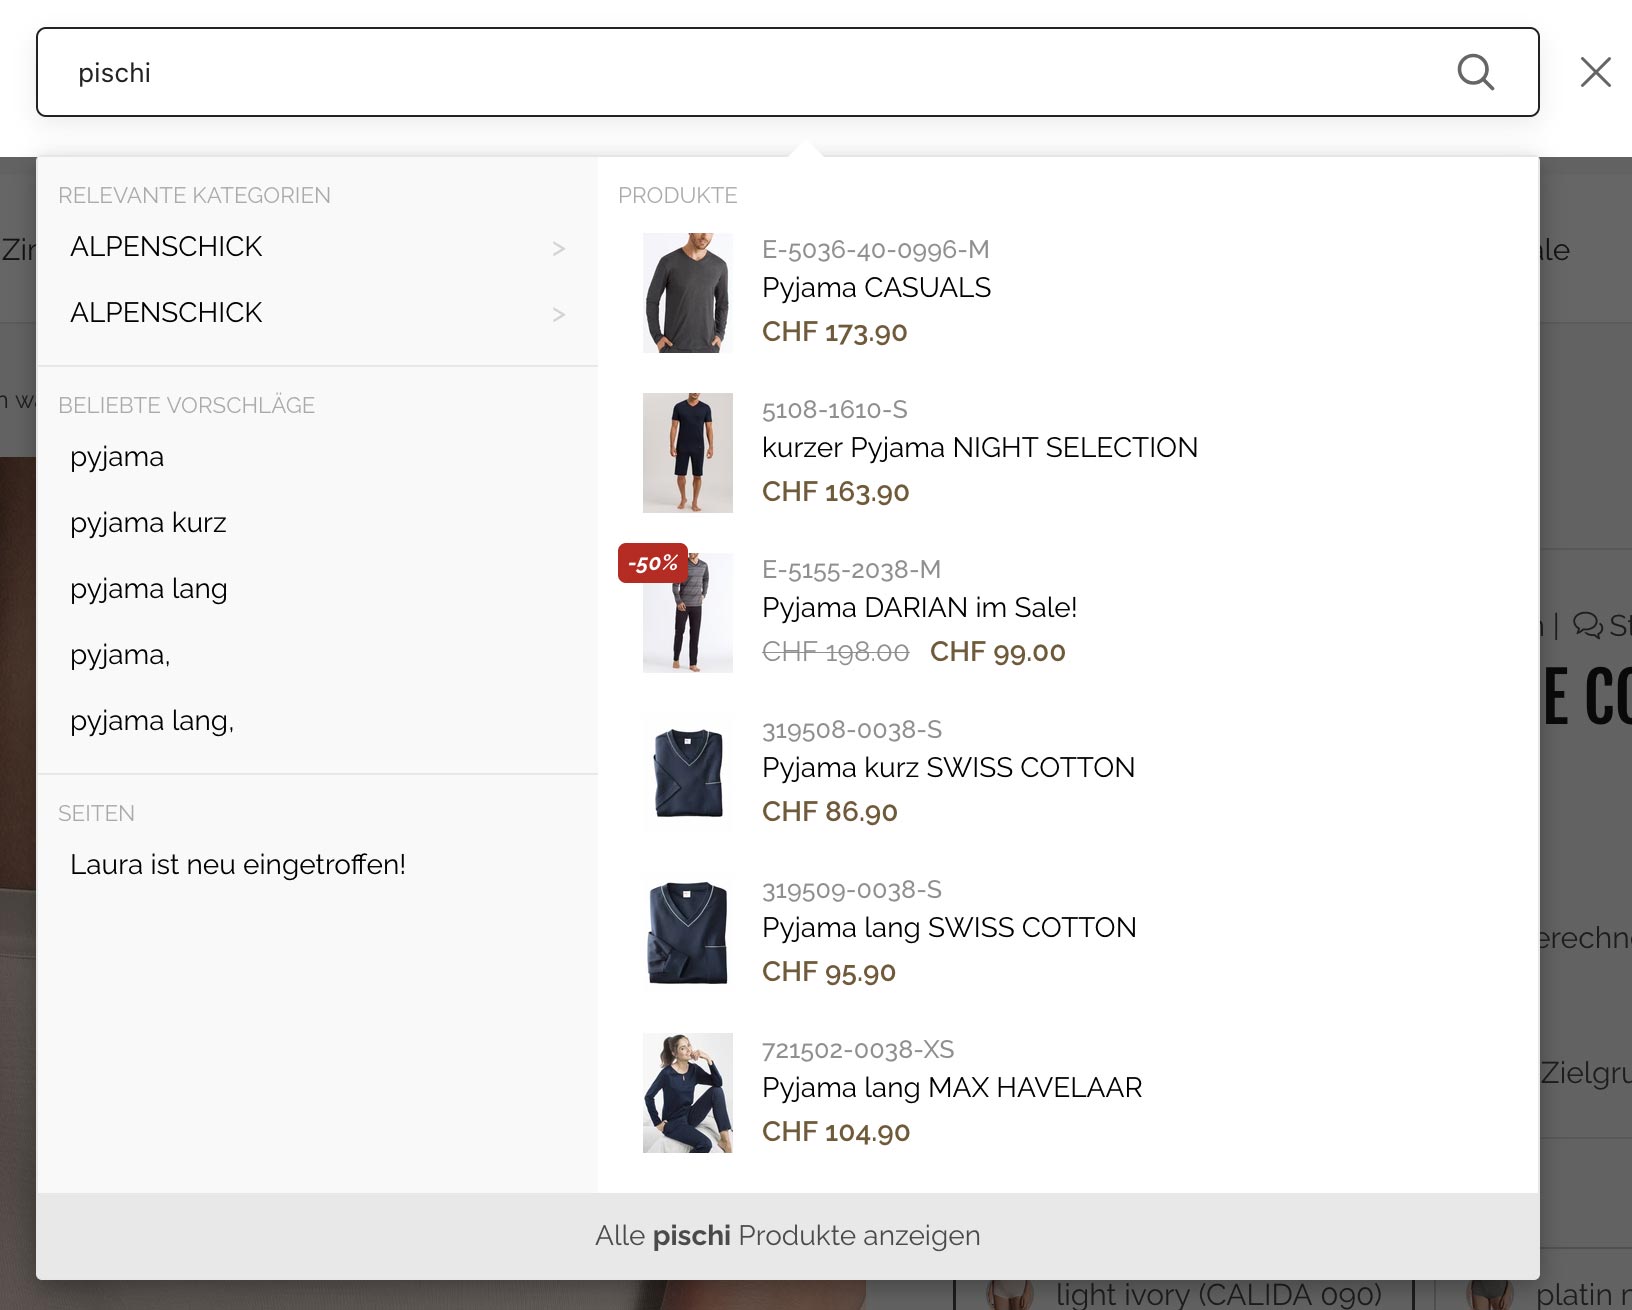The height and width of the screenshot is (1310, 1632).
Task: Open the kurzer Pyjama NIGHT SELECTION thumbnail
Action: (x=688, y=453)
